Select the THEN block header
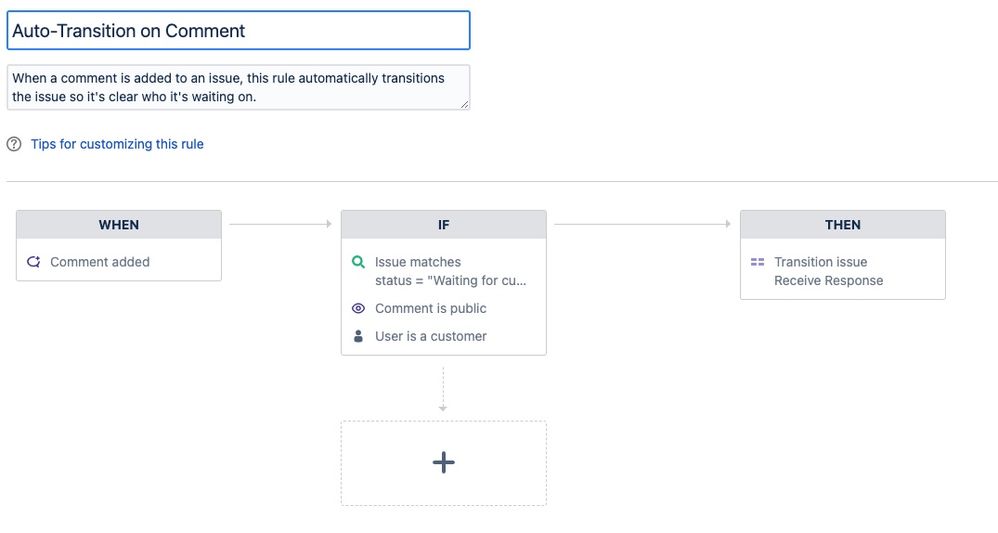998x533 pixels. click(842, 225)
